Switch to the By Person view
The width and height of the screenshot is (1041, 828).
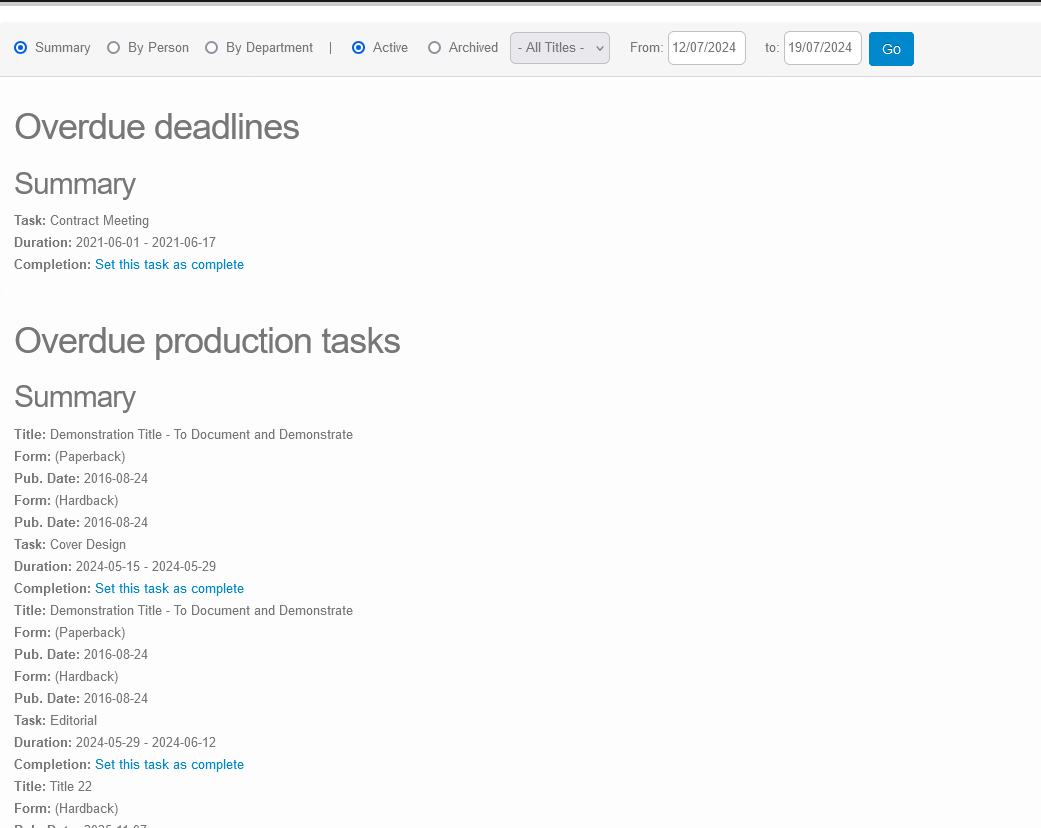pyautogui.click(x=114, y=48)
